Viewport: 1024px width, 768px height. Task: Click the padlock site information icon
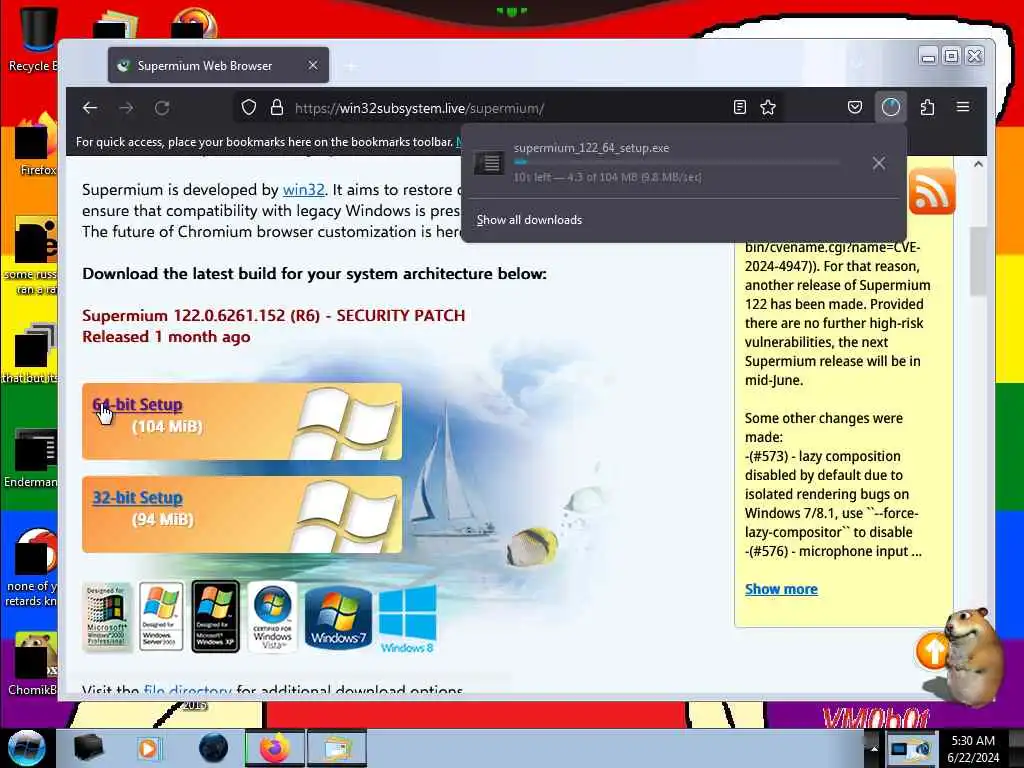click(277, 108)
